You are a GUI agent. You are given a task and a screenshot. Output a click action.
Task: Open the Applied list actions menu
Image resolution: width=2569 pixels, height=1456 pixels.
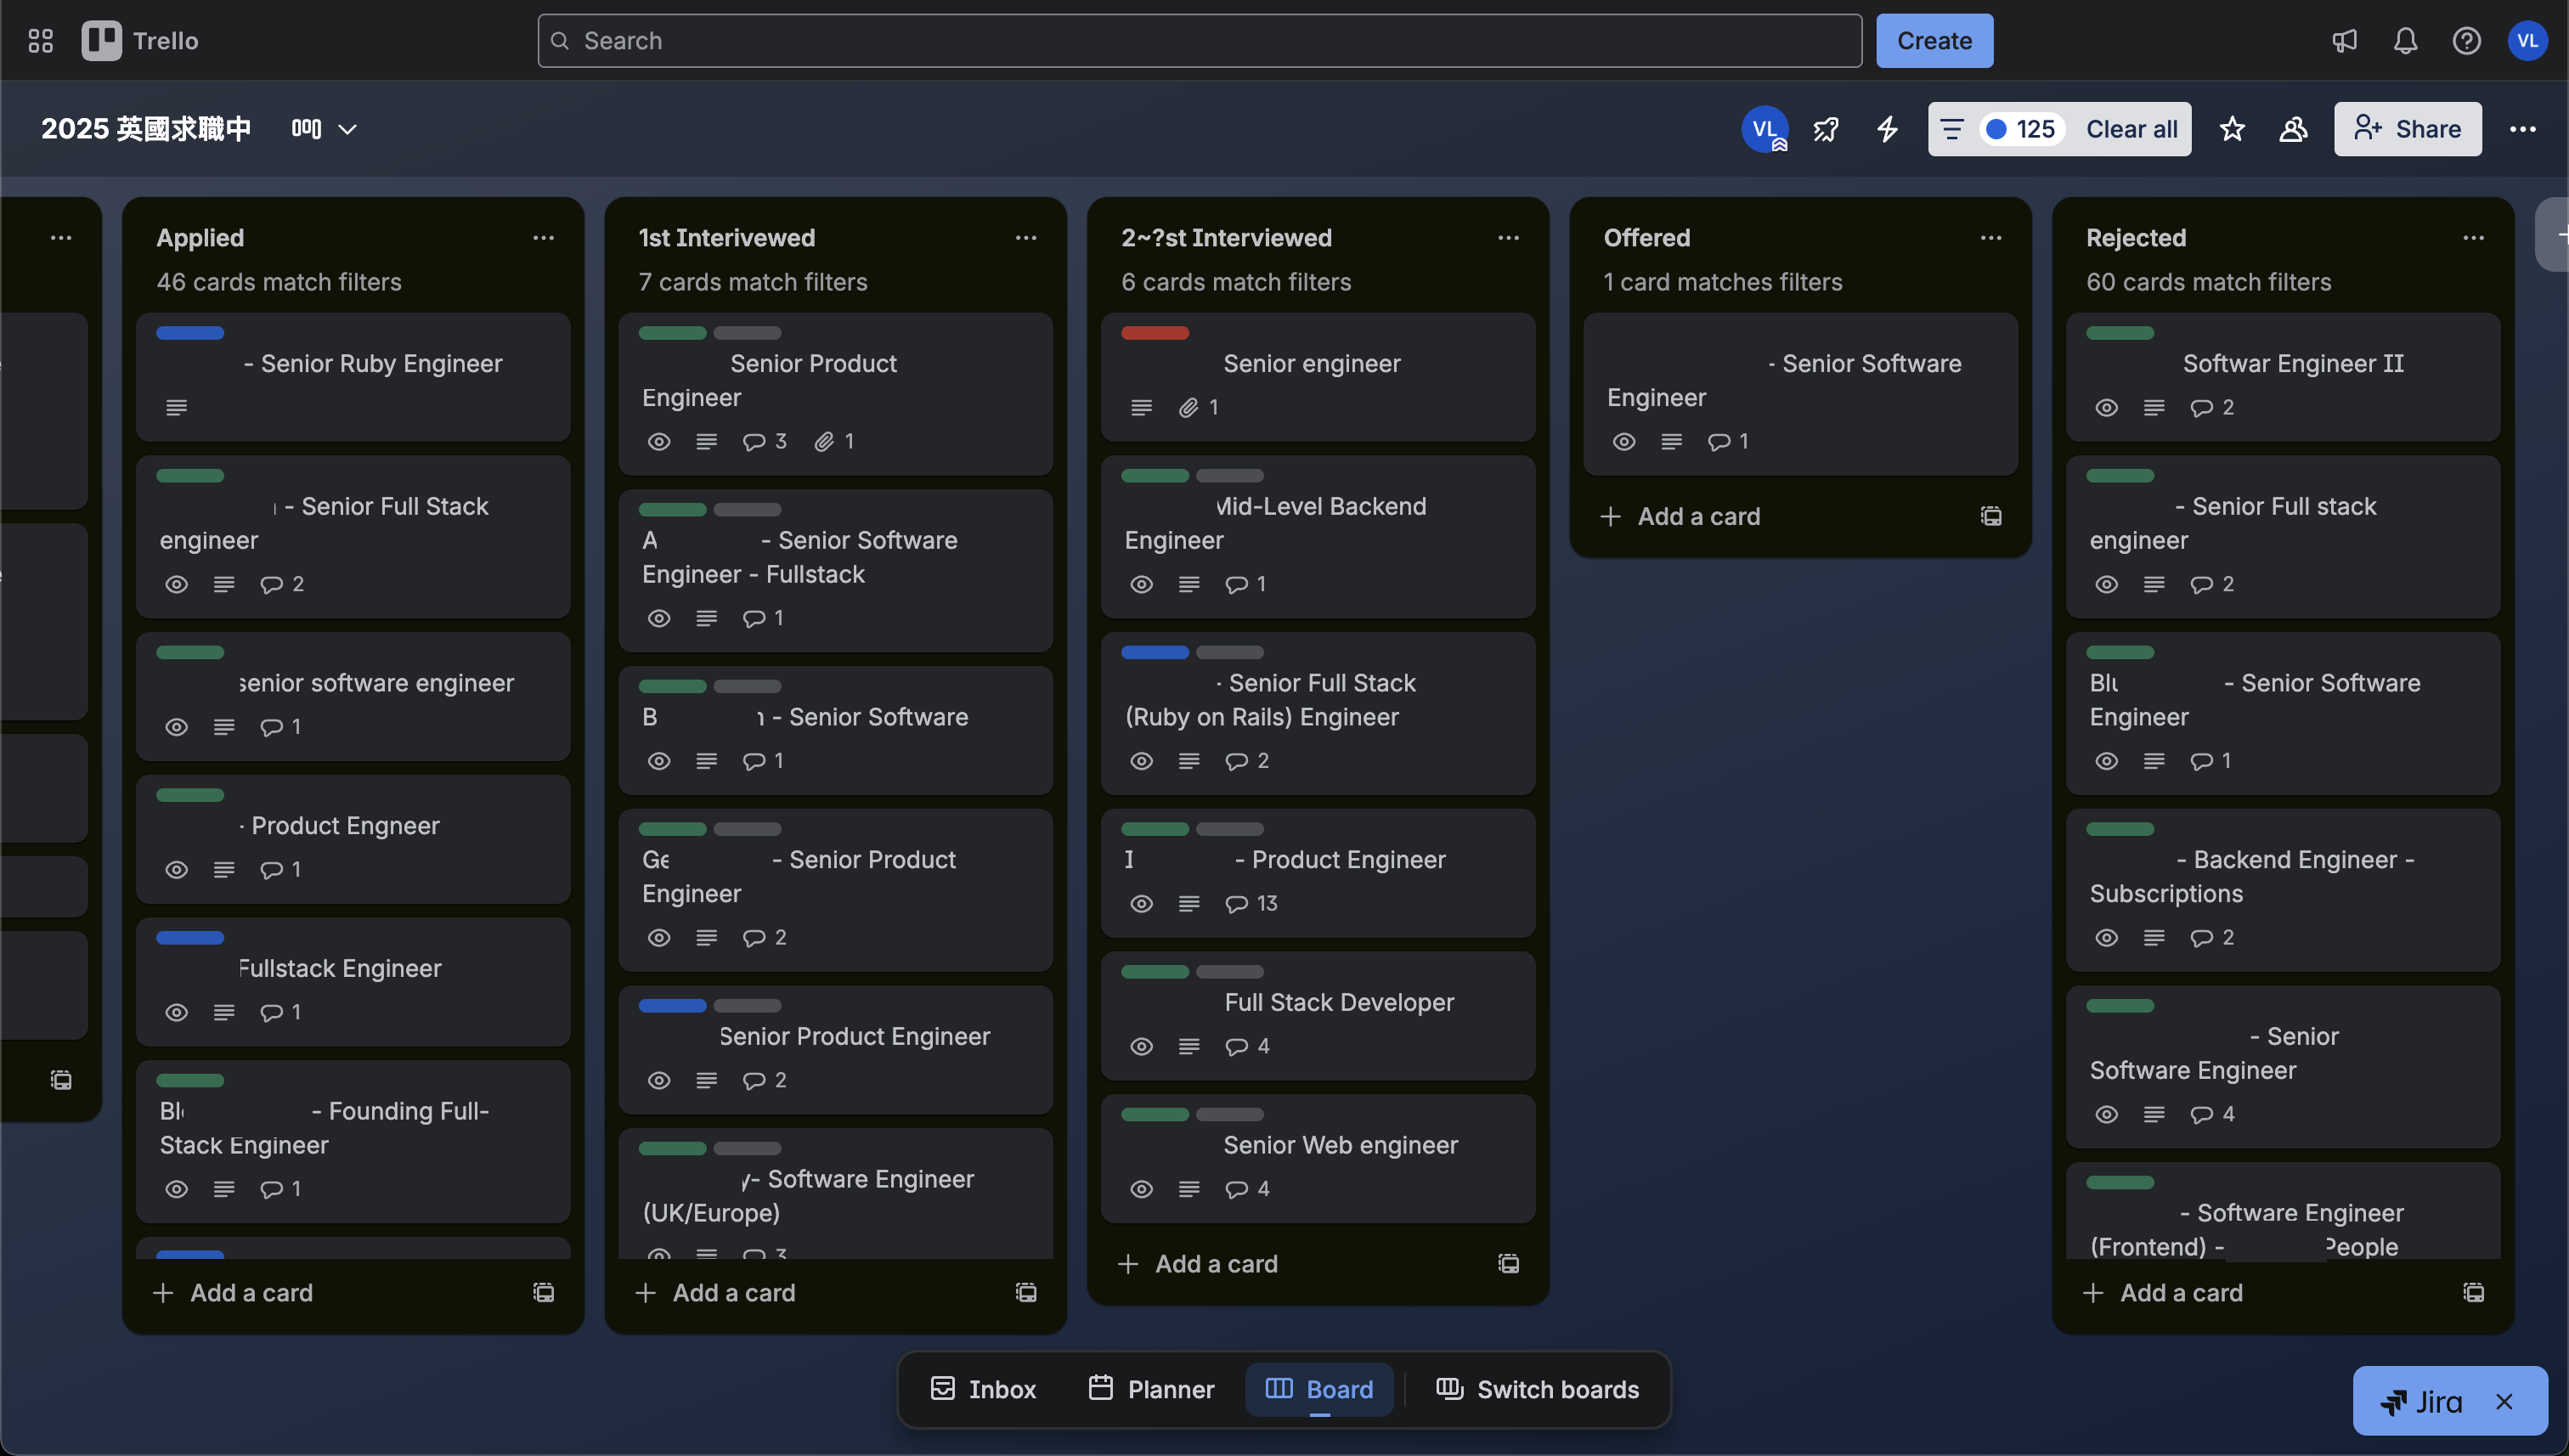click(x=543, y=238)
